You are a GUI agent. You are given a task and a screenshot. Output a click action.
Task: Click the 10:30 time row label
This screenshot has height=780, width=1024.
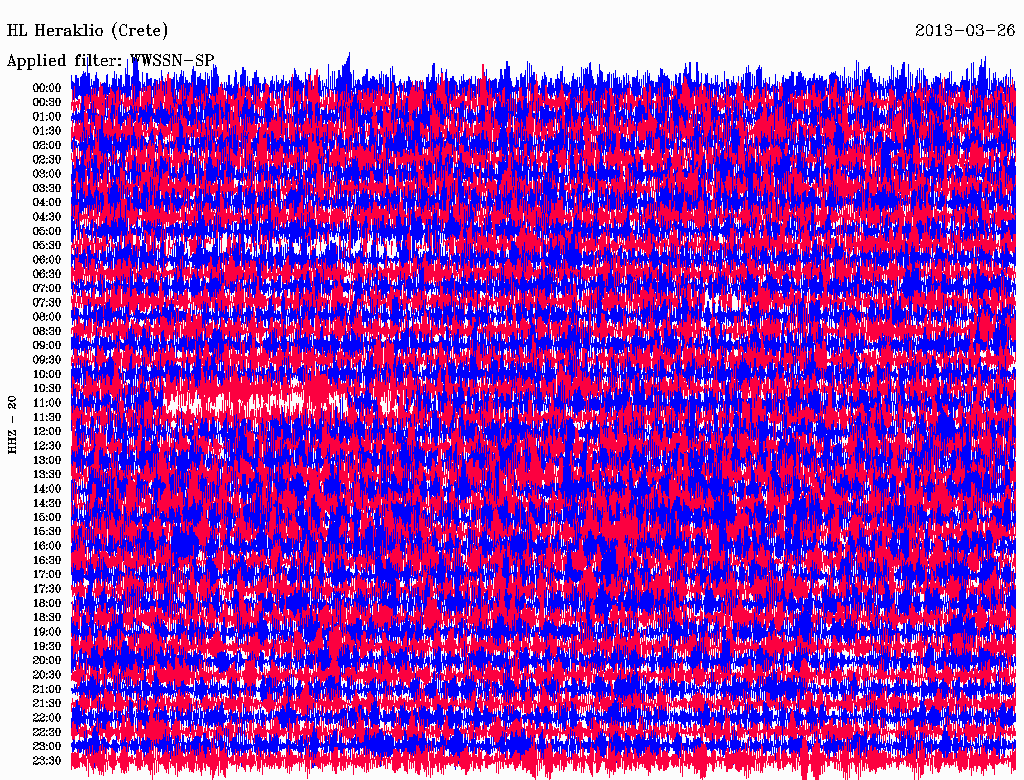[47, 389]
